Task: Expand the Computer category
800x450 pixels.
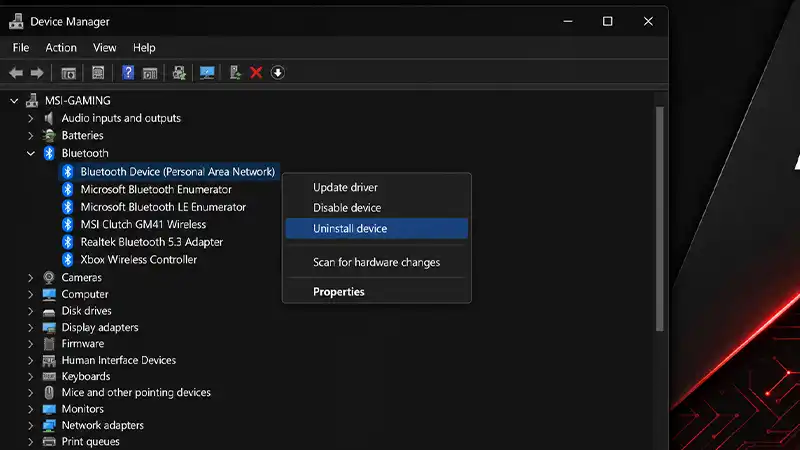Action: click(x=31, y=294)
